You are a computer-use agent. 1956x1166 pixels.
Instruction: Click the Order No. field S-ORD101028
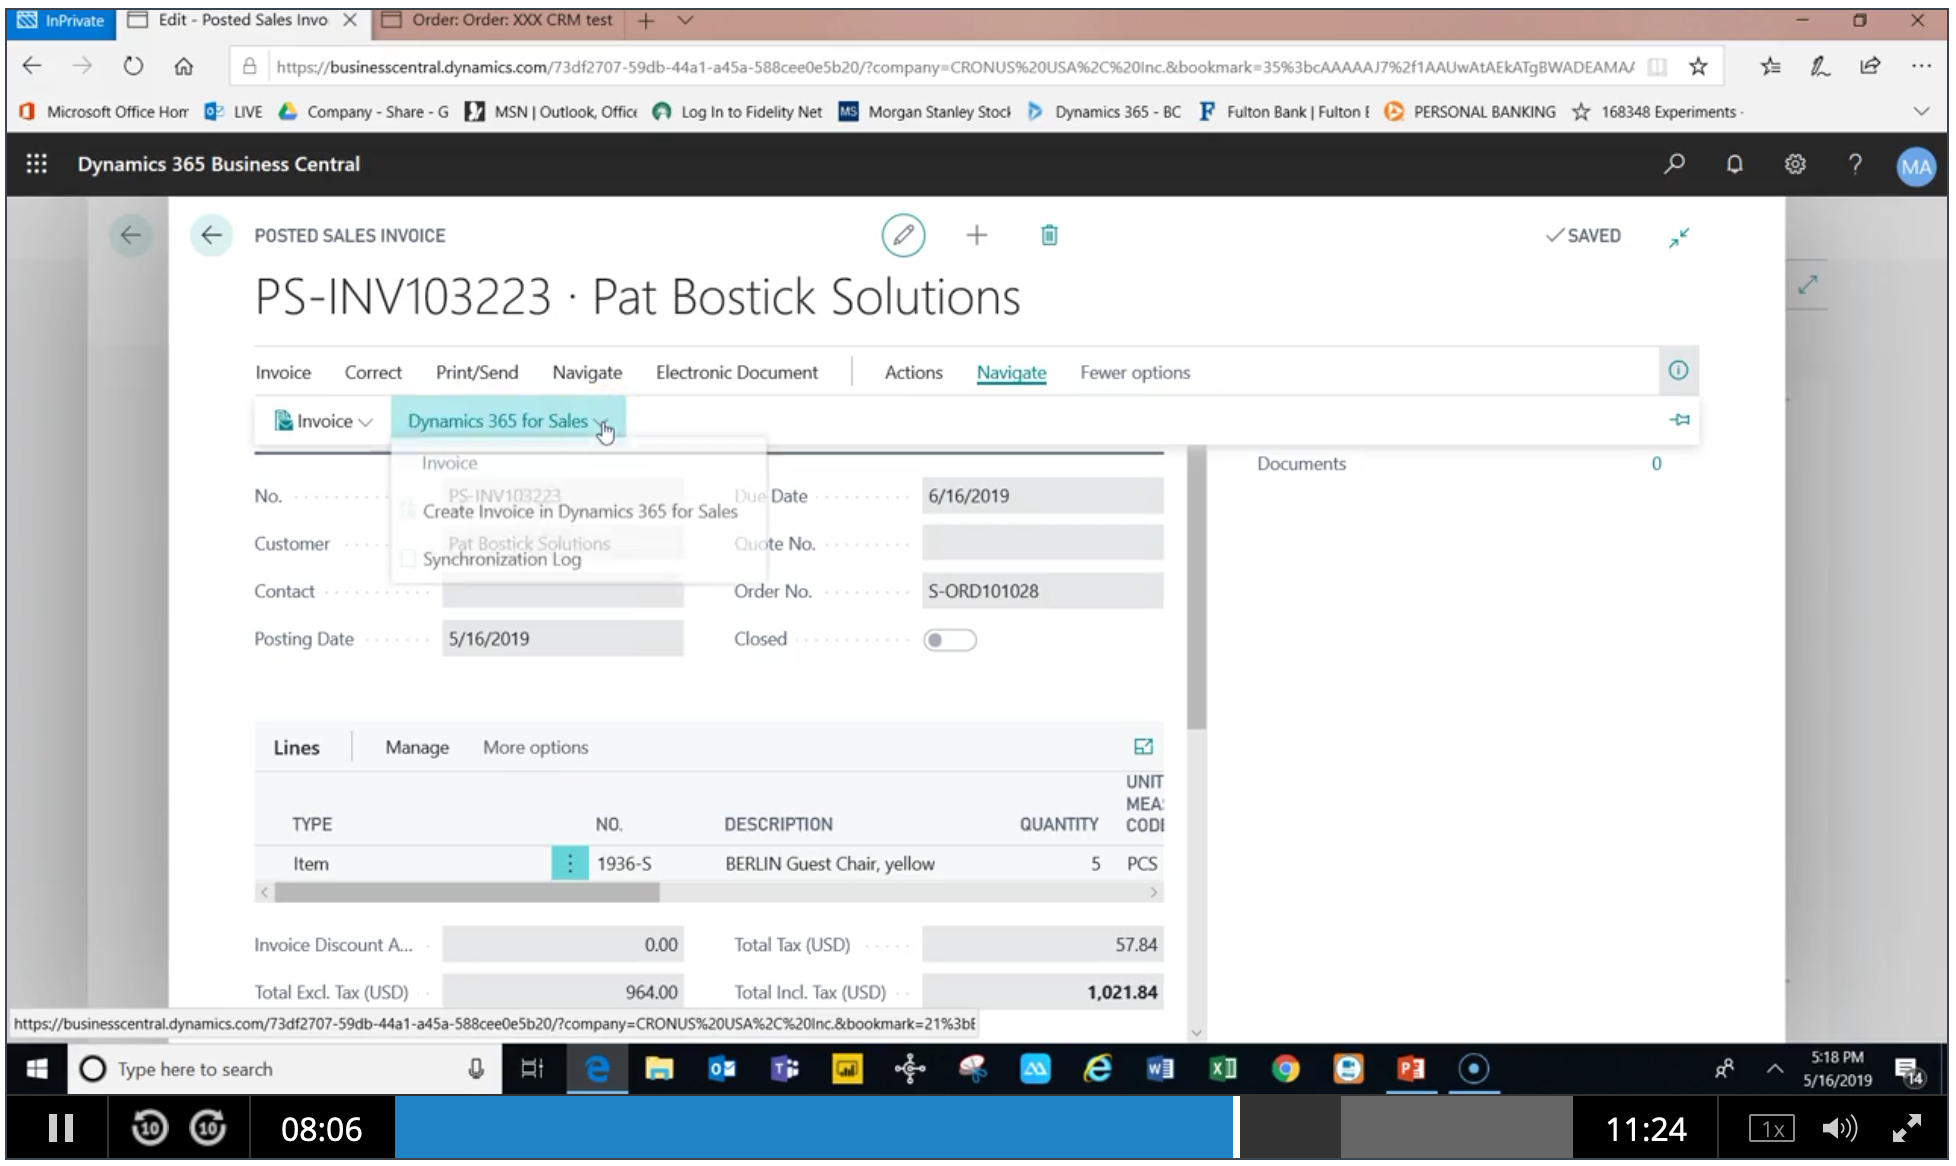(1043, 591)
